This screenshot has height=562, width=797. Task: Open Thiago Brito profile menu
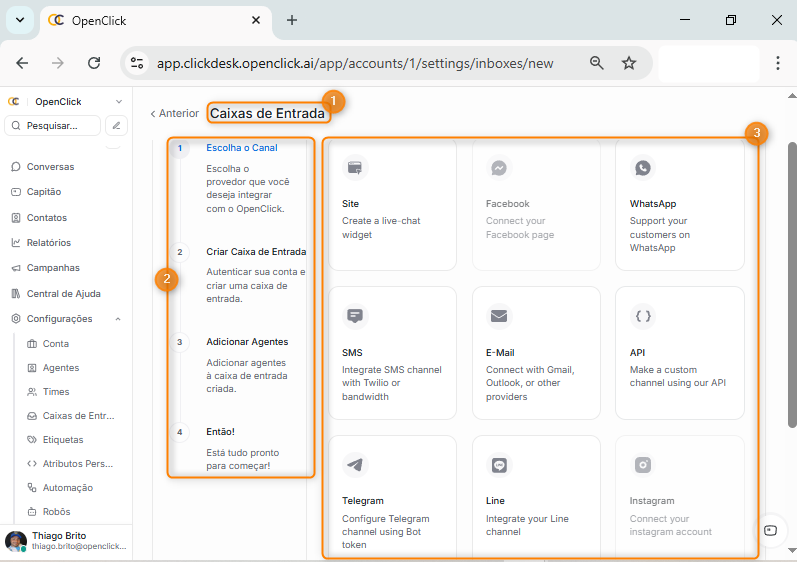[65, 541]
